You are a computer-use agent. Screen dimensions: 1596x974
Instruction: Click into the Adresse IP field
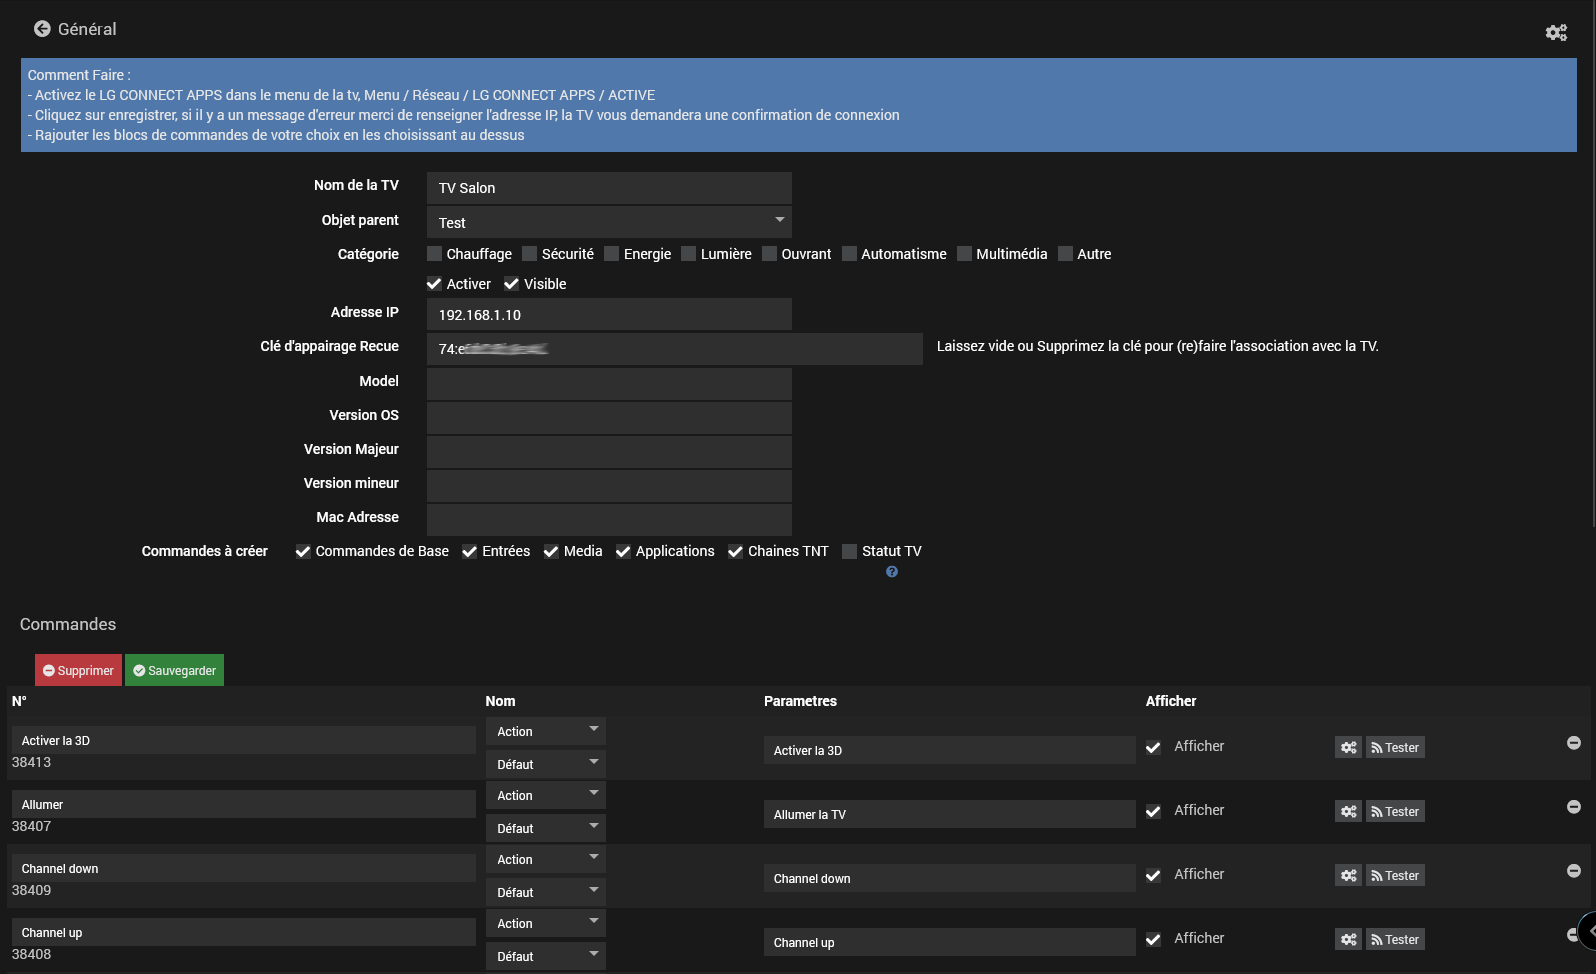tap(609, 315)
